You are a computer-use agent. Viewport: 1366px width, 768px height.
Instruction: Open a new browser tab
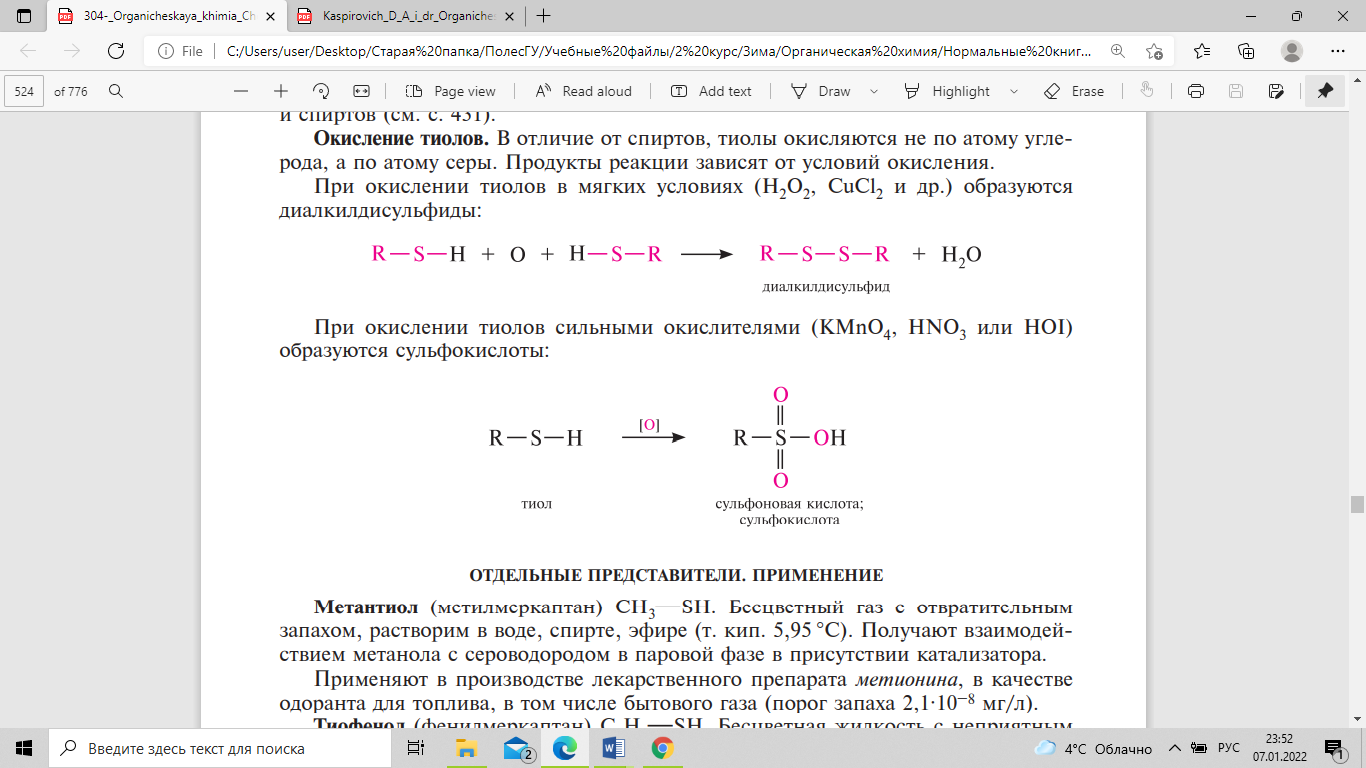pos(543,16)
